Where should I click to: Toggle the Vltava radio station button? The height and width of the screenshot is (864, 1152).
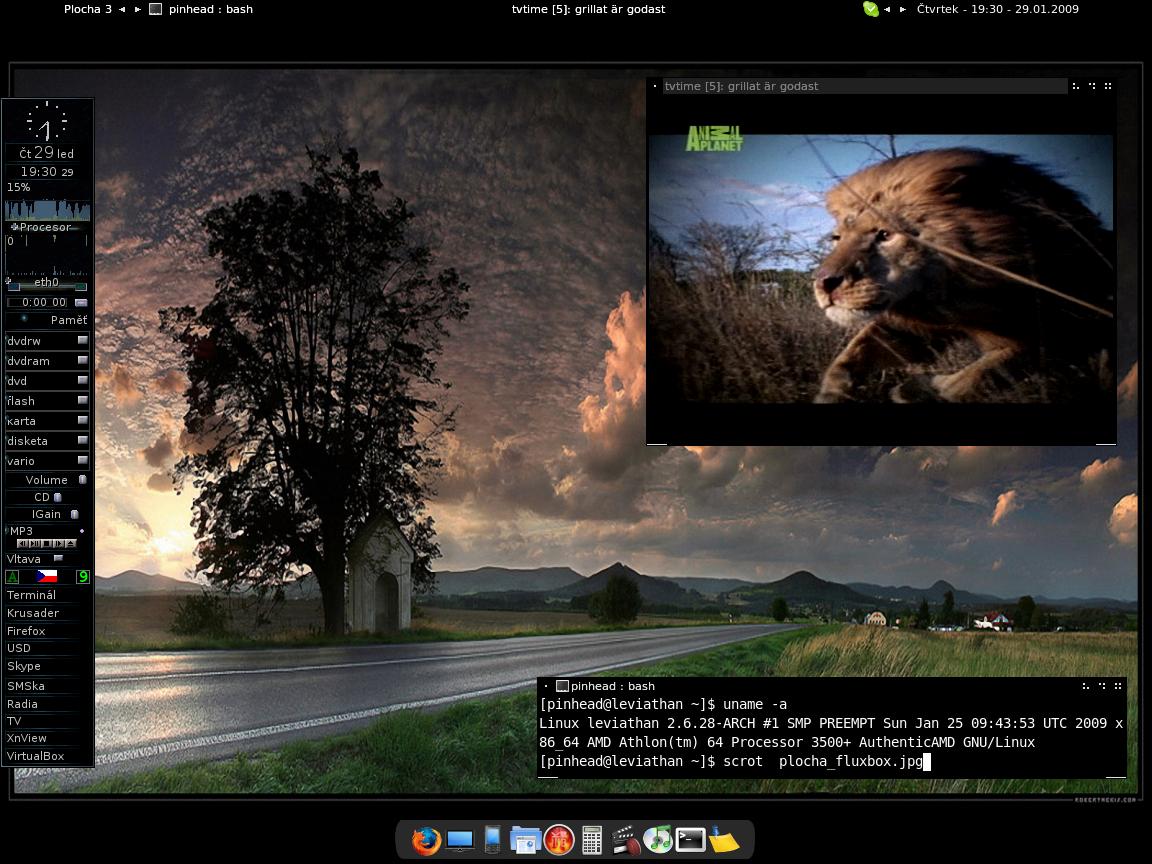(x=58, y=558)
